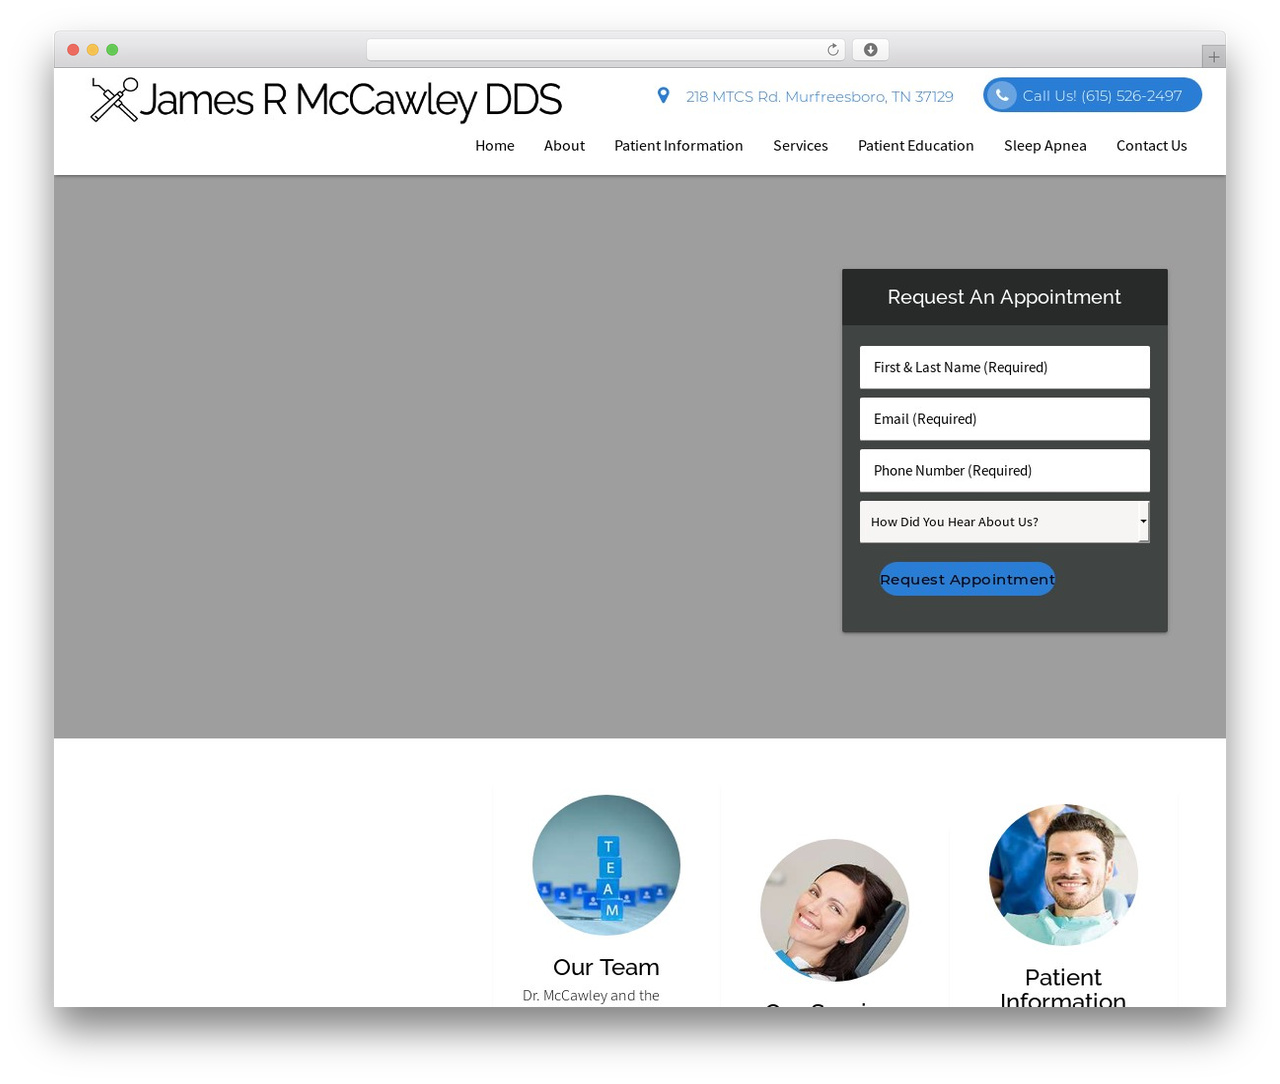Click the phone icon in Call Us button
This screenshot has height=1084, width=1280.
click(x=1001, y=95)
